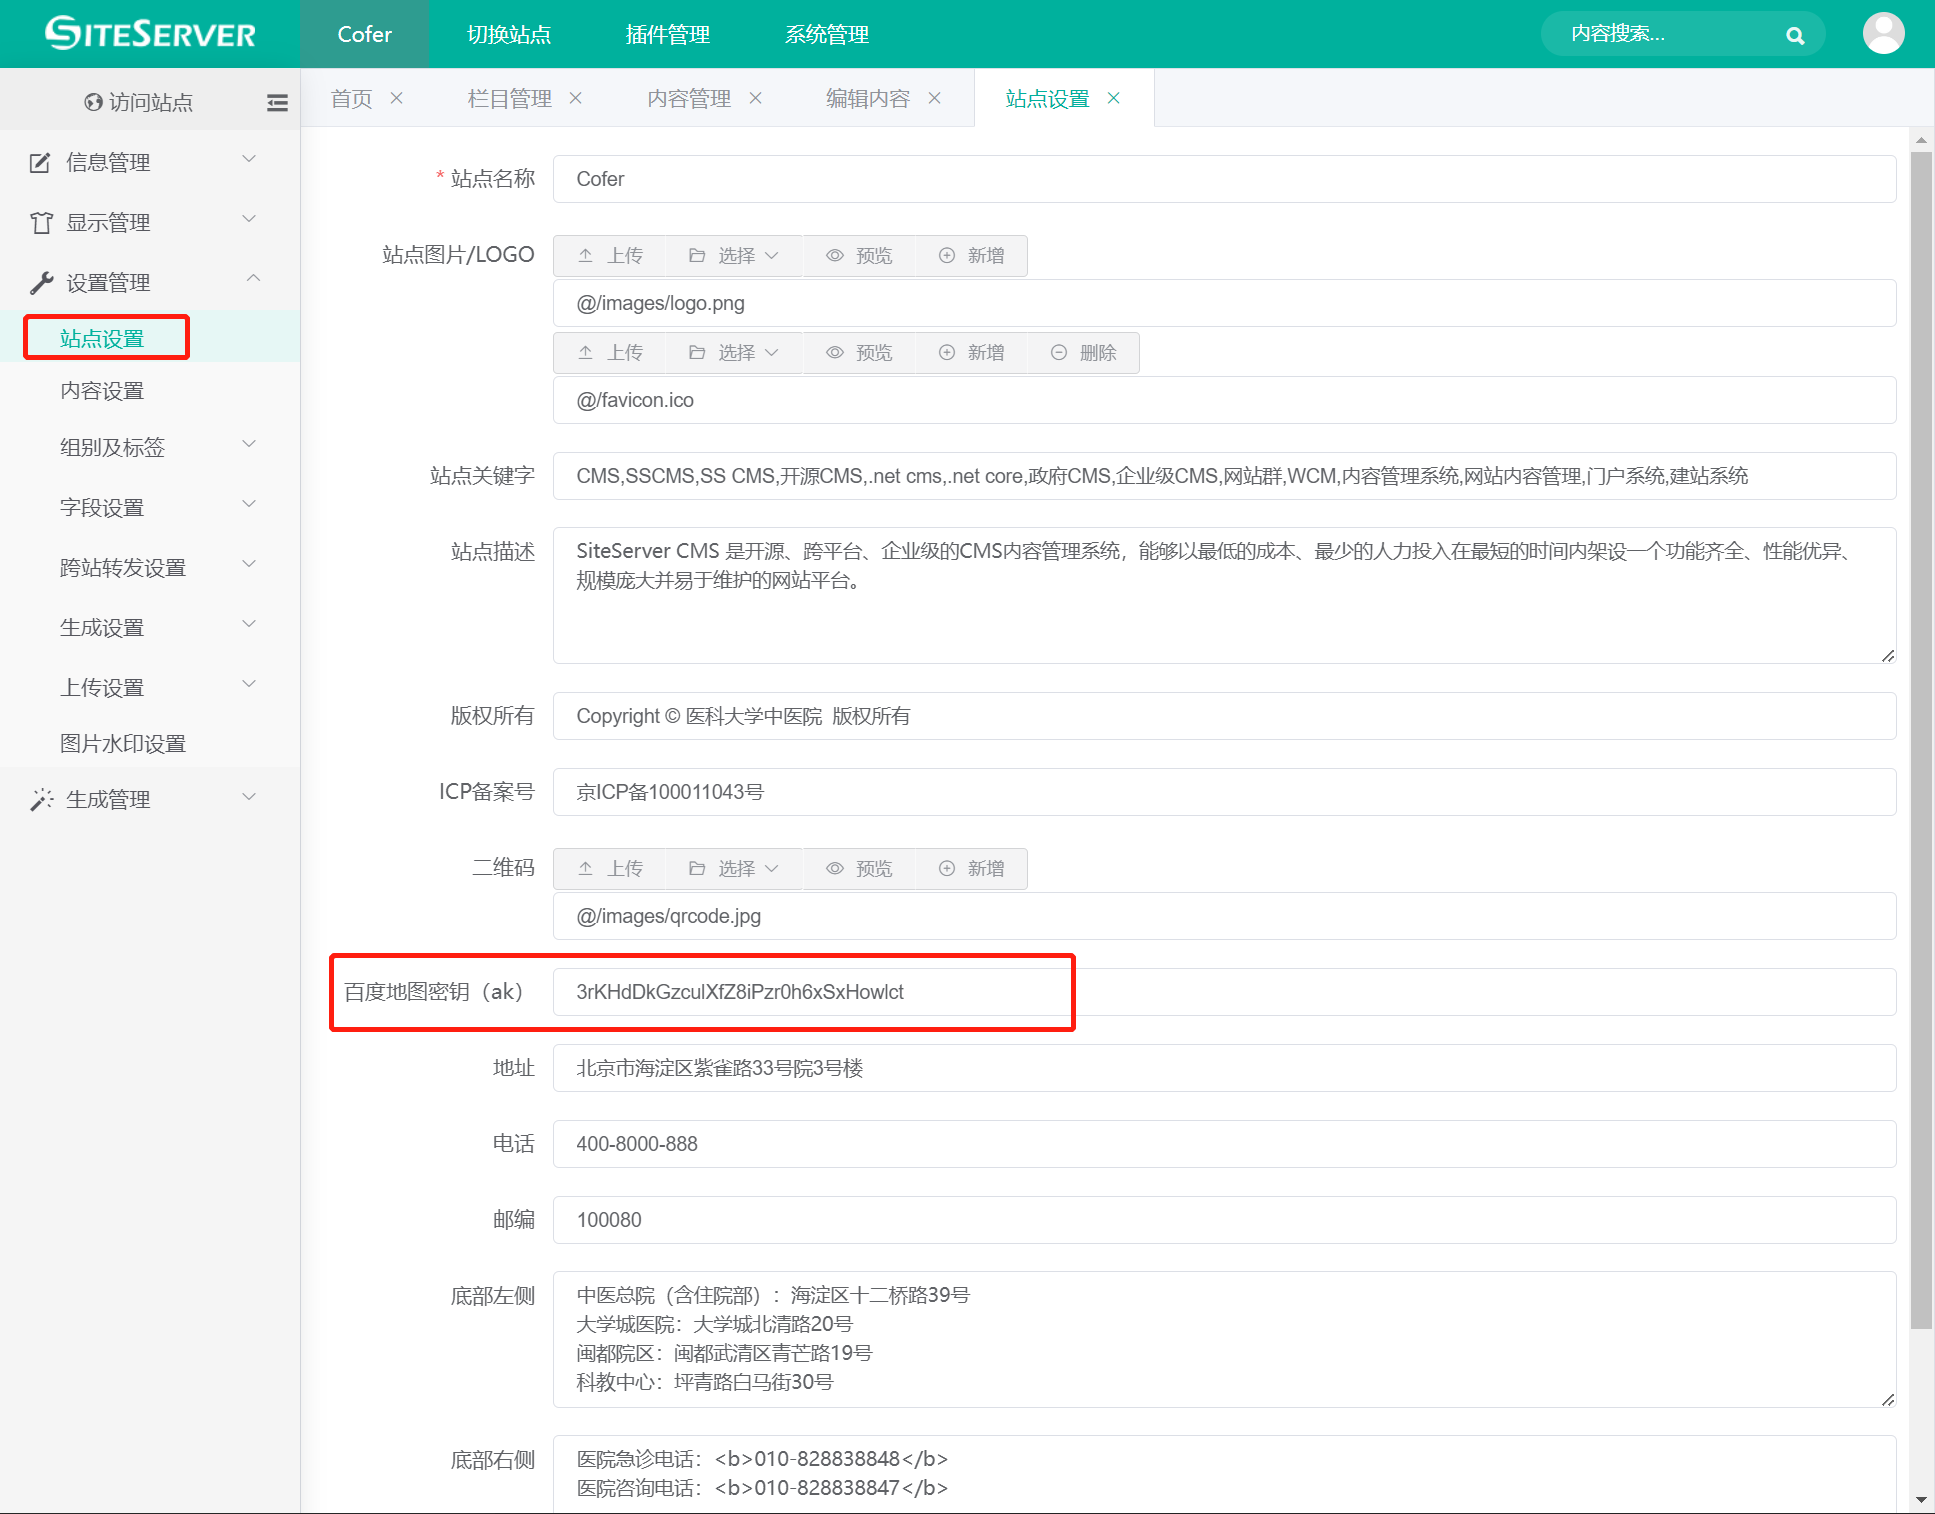The image size is (1935, 1514).
Task: Open the 切换站点 top menu
Action: click(x=509, y=34)
